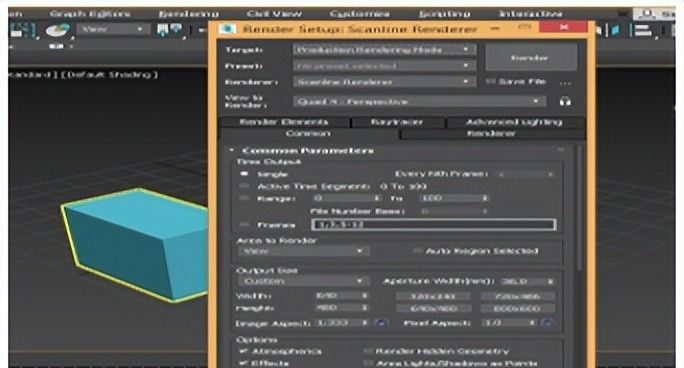Screen dimensions: 684x368
Task: Choose the 720x486 preset button
Action: (x=518, y=296)
